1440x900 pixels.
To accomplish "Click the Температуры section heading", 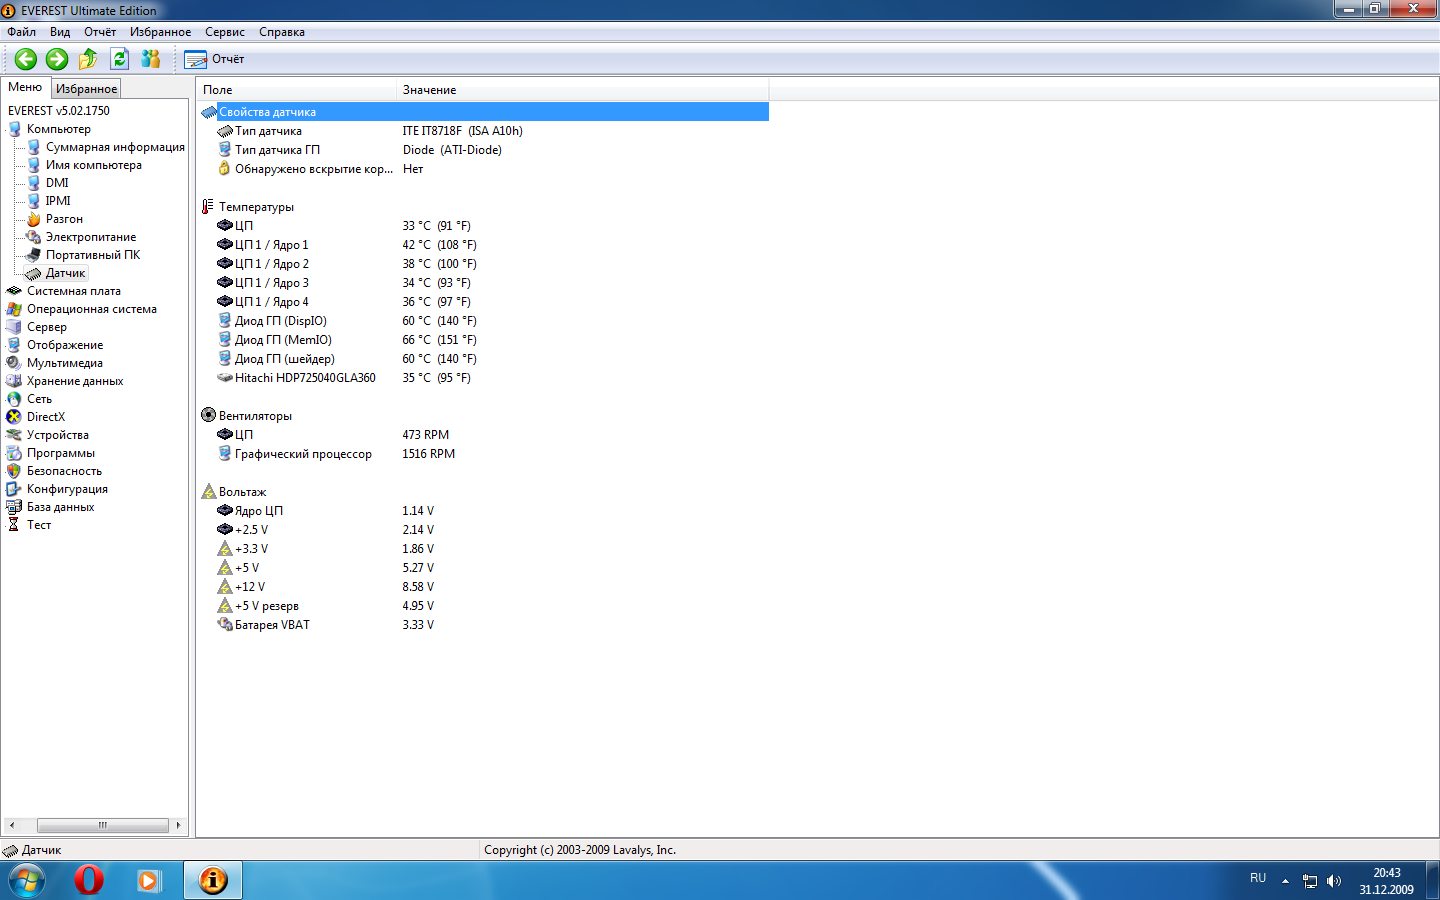I will tap(256, 207).
